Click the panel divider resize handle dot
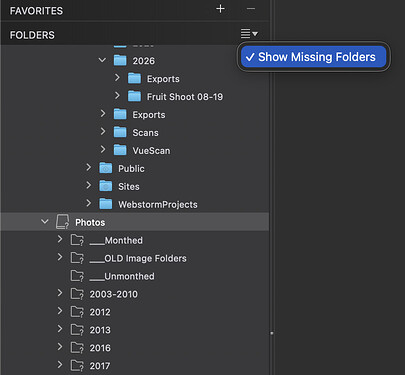The image size is (405, 375). point(272,333)
